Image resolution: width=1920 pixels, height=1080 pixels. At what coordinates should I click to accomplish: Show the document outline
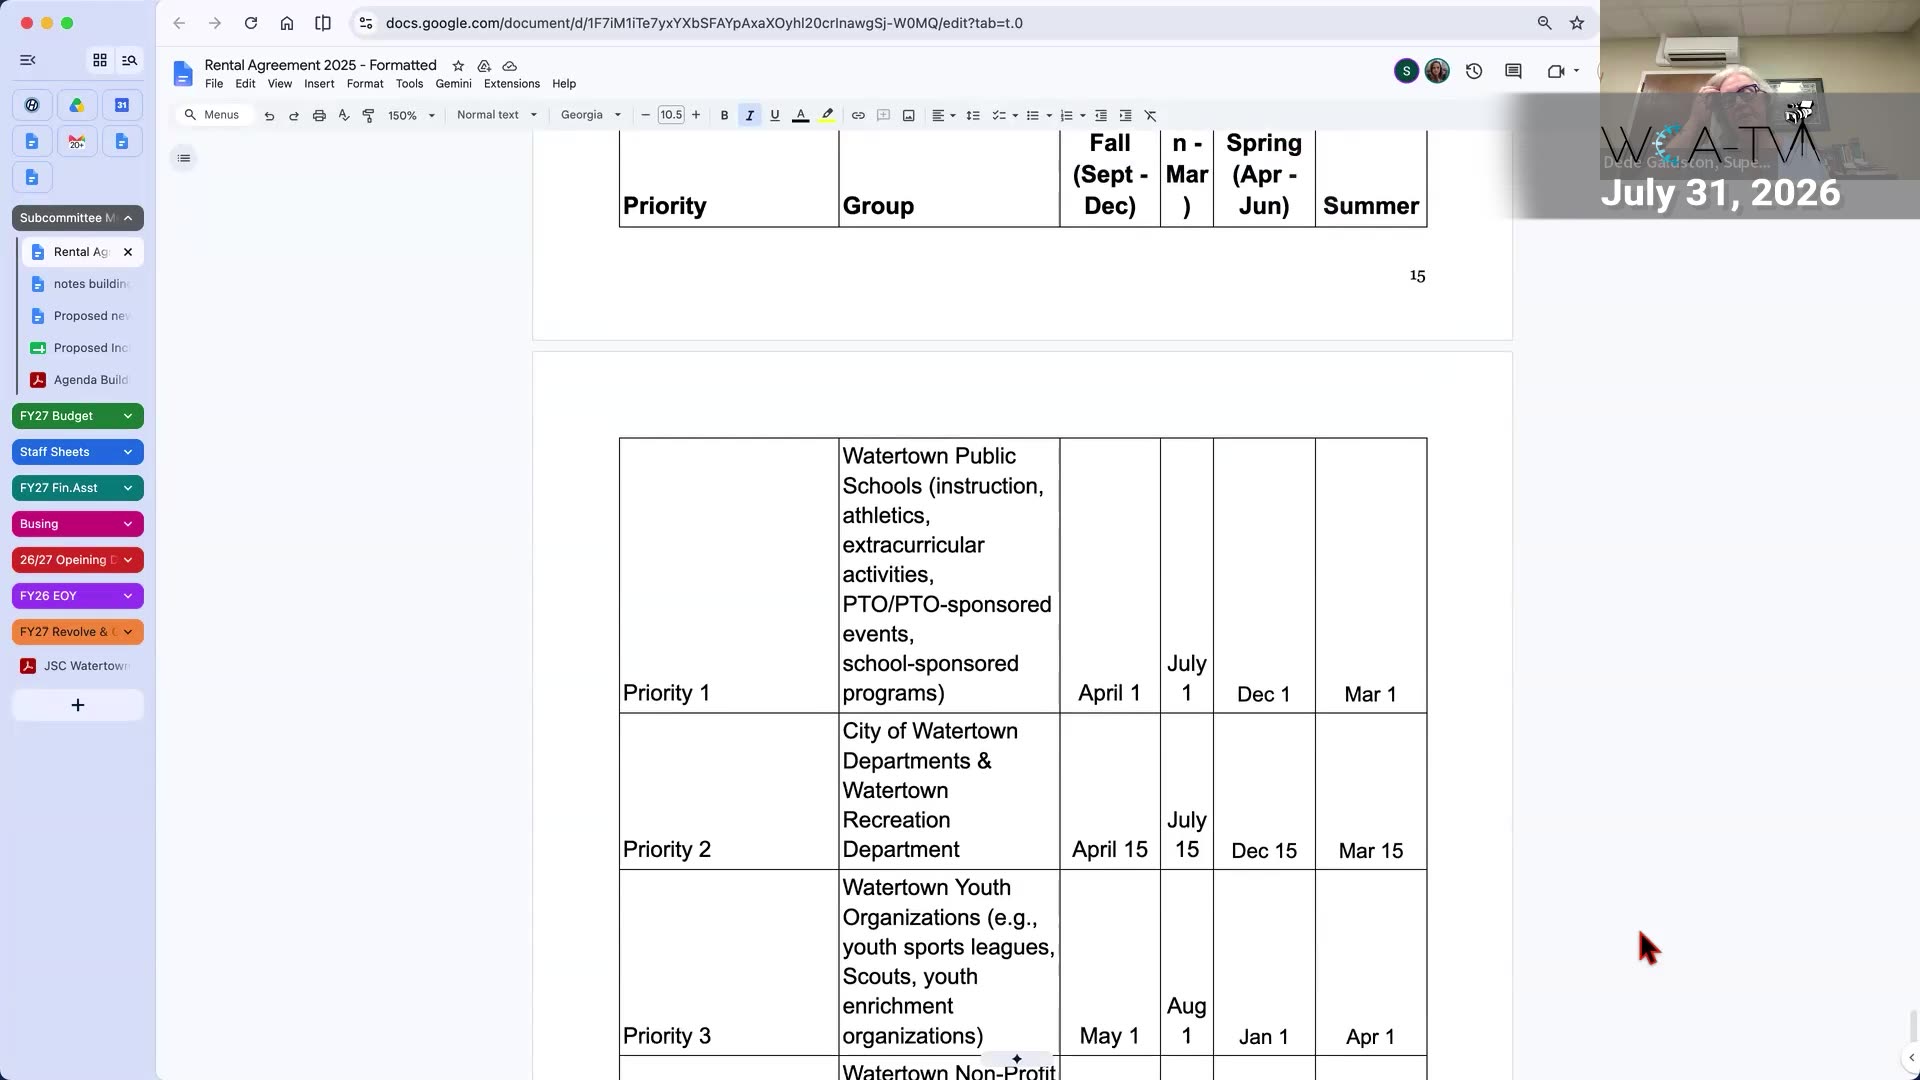pyautogui.click(x=184, y=158)
